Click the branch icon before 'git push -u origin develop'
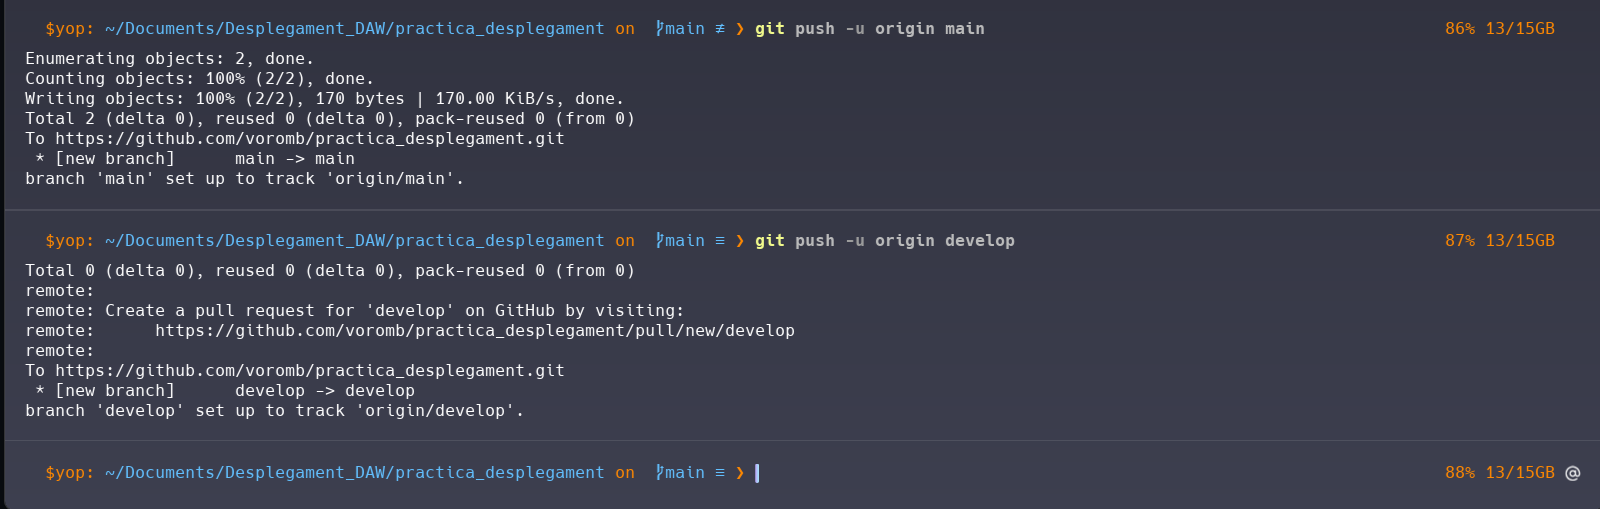Image resolution: width=1600 pixels, height=509 pixels. coord(659,241)
